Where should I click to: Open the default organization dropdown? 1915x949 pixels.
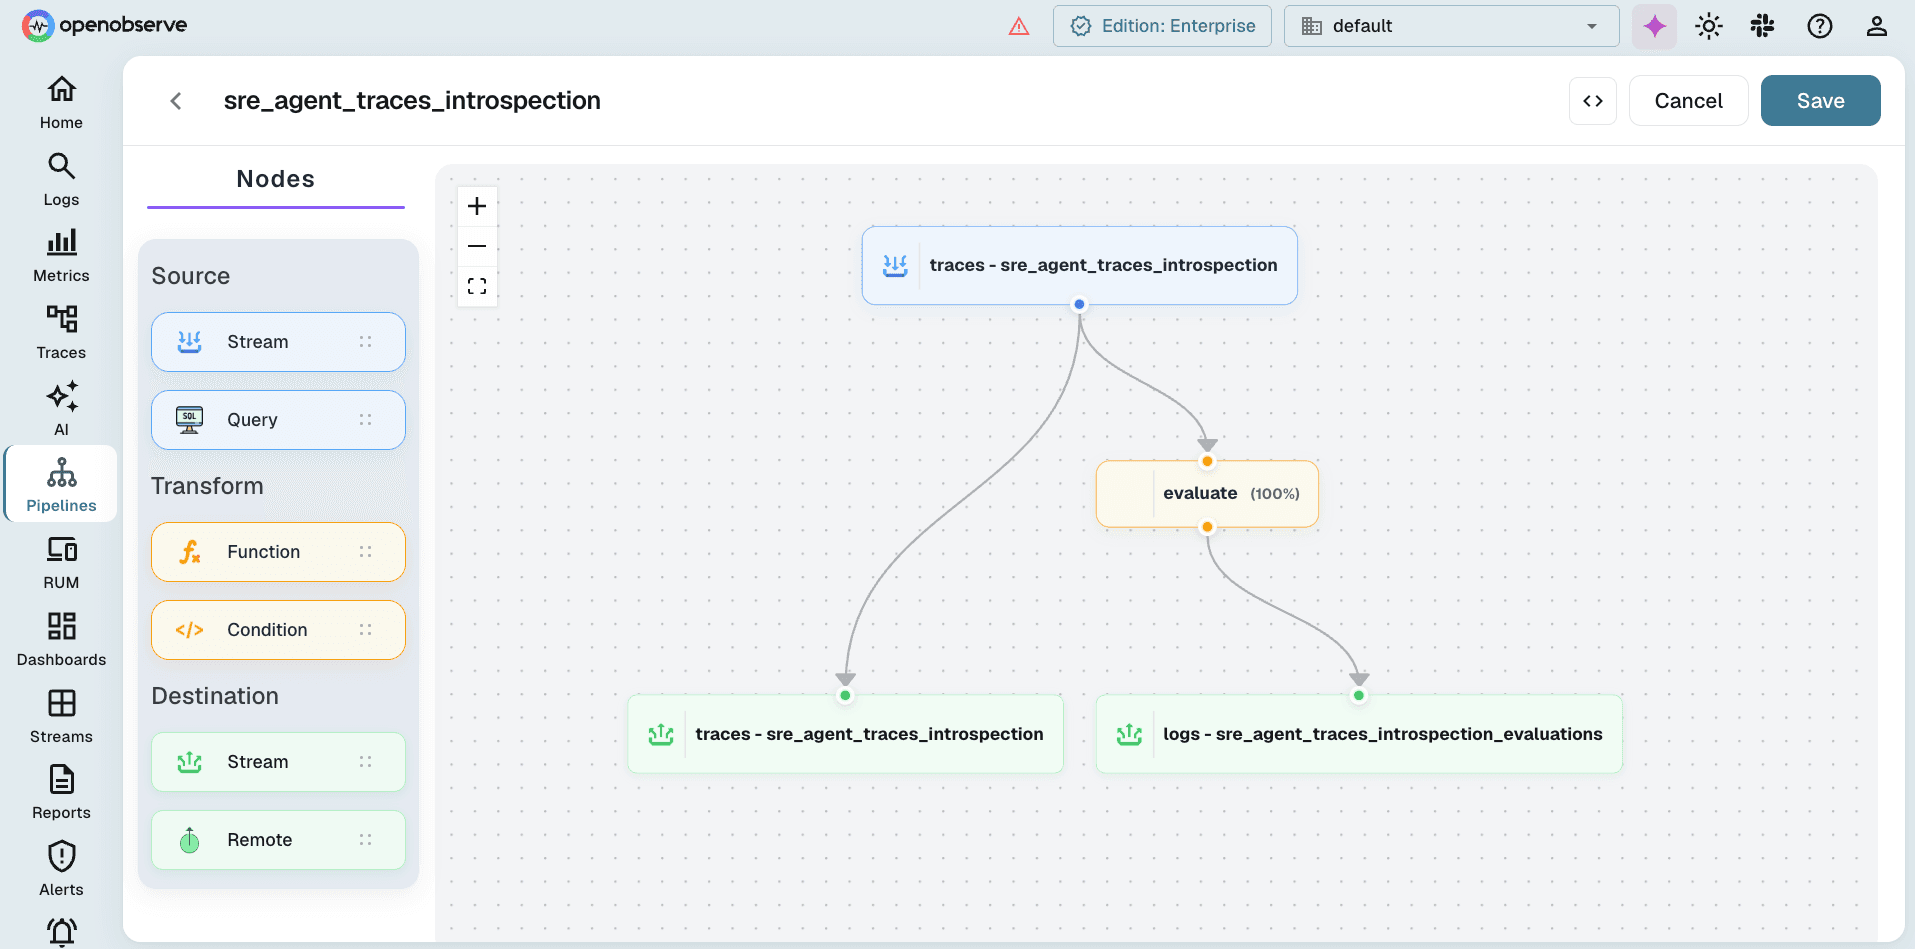1451,26
